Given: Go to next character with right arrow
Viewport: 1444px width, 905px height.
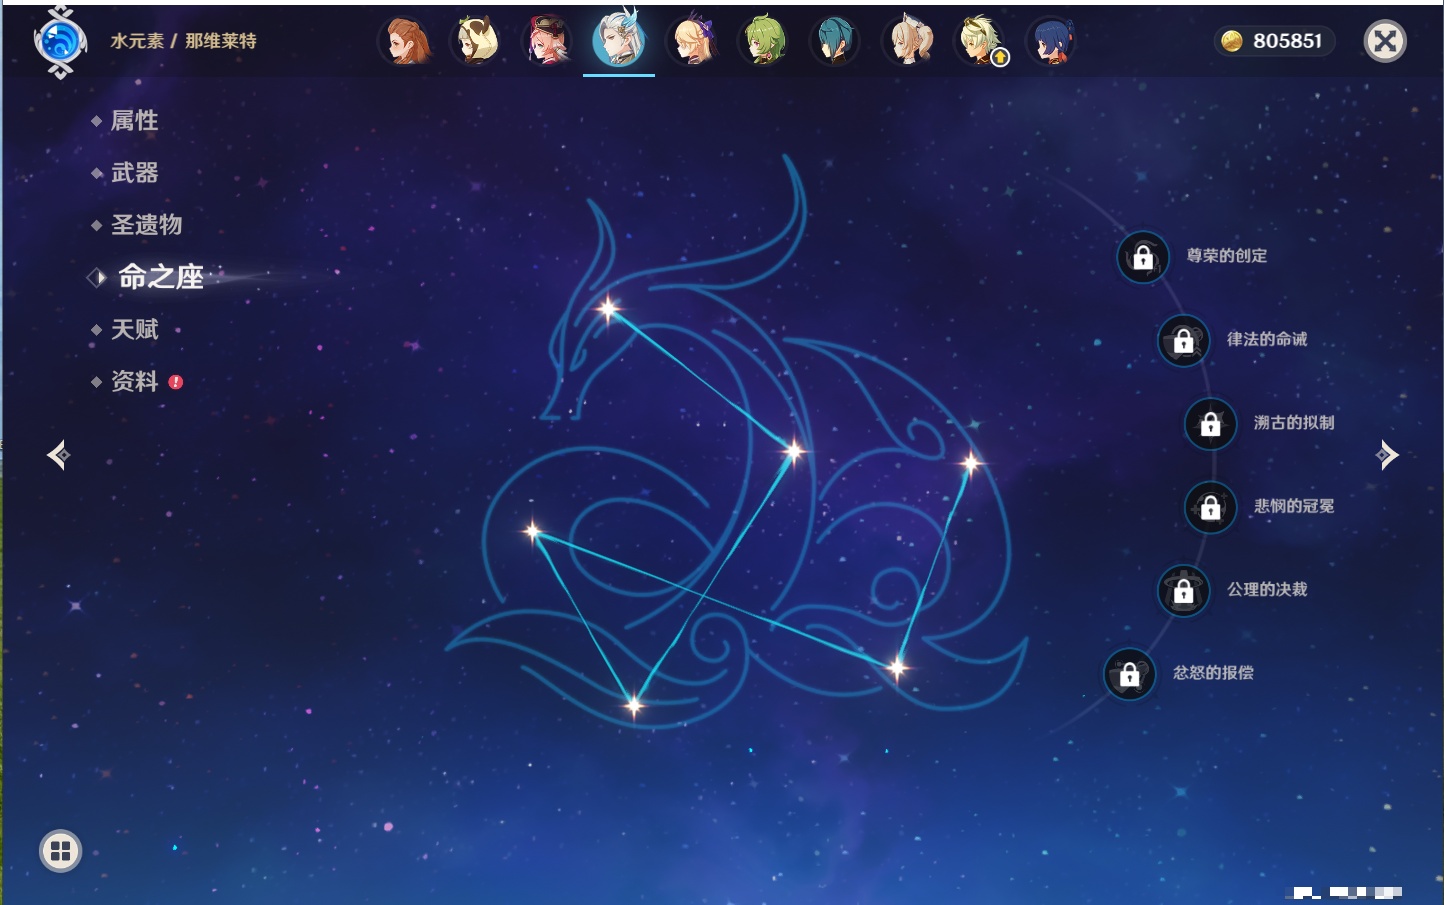Looking at the screenshot, I should tap(1387, 455).
